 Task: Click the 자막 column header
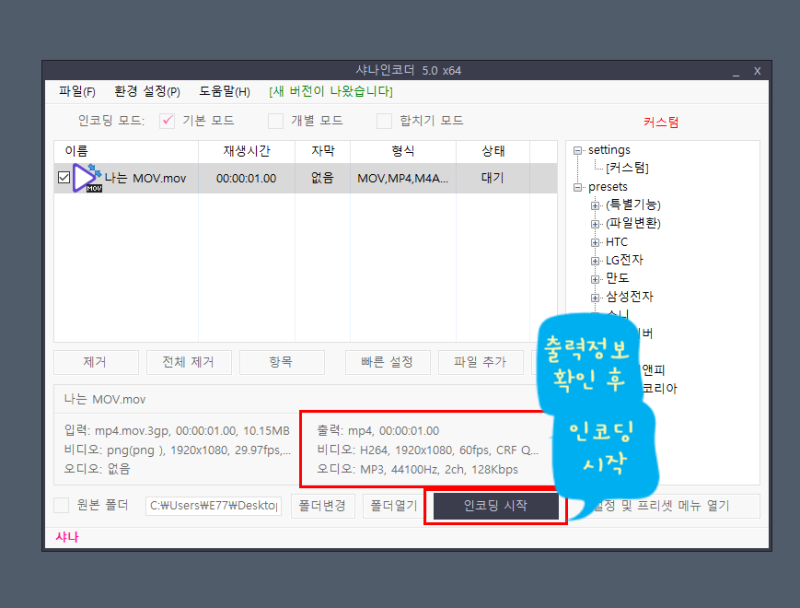tap(322, 151)
